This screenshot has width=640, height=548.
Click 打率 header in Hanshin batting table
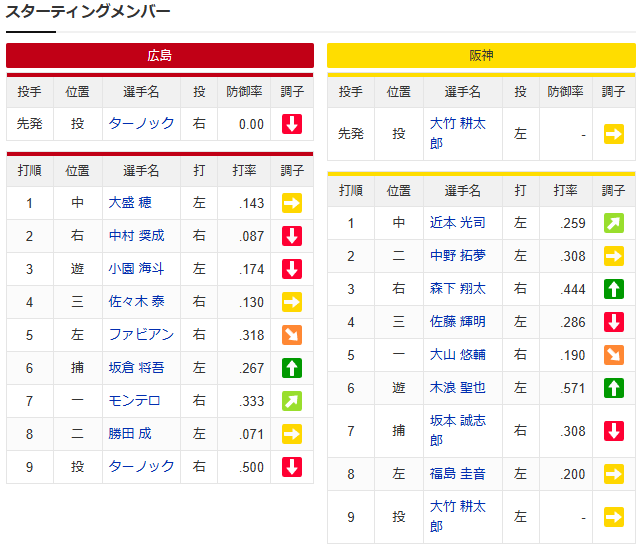coord(565,191)
